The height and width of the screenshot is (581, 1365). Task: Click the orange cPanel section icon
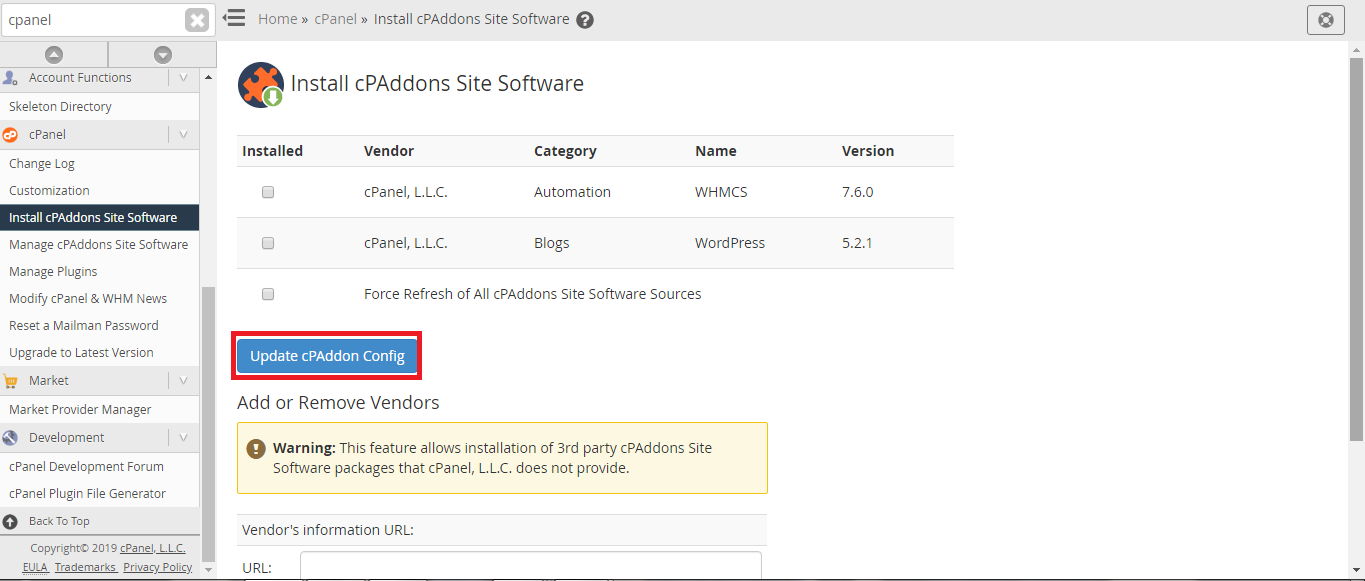(10, 134)
